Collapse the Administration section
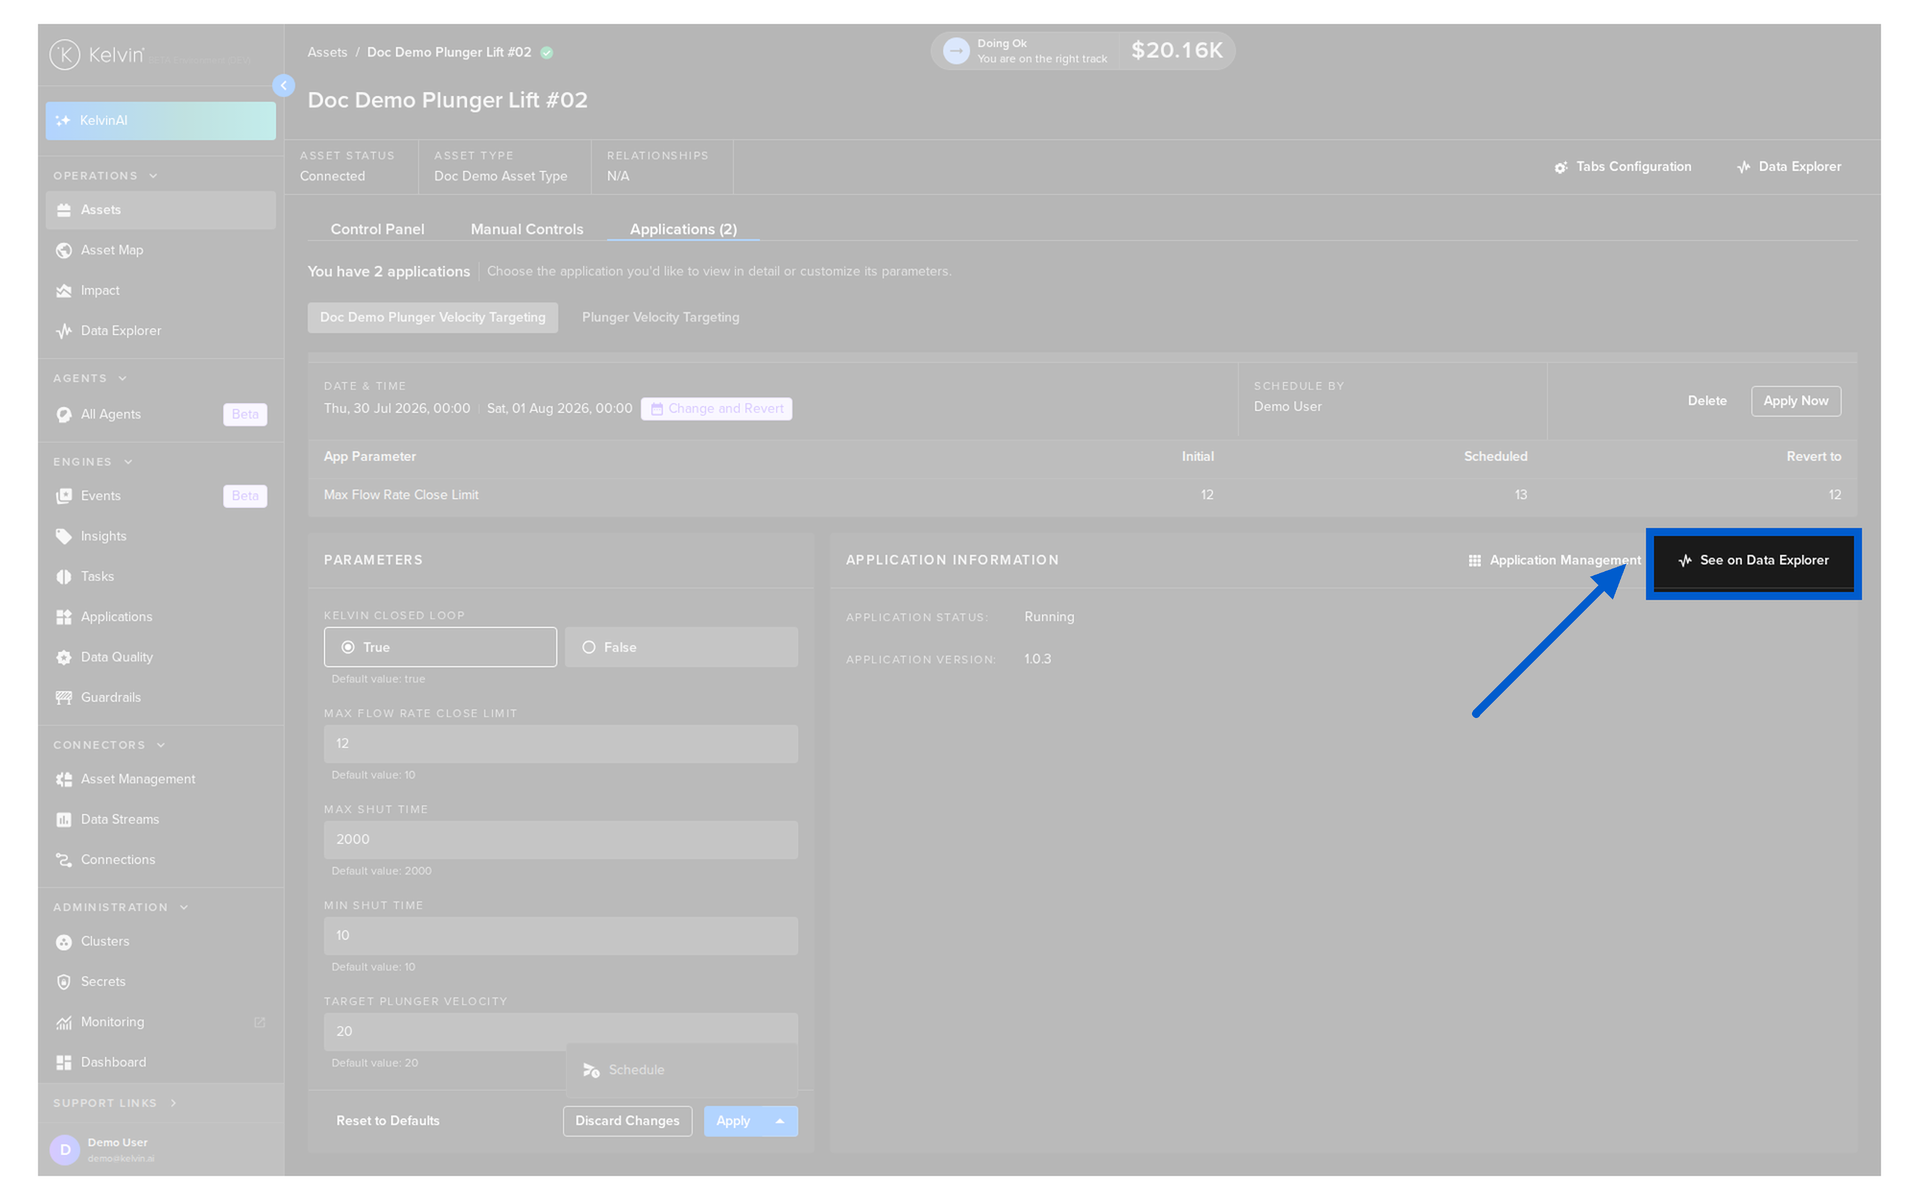The image size is (1920, 1200). [184, 908]
